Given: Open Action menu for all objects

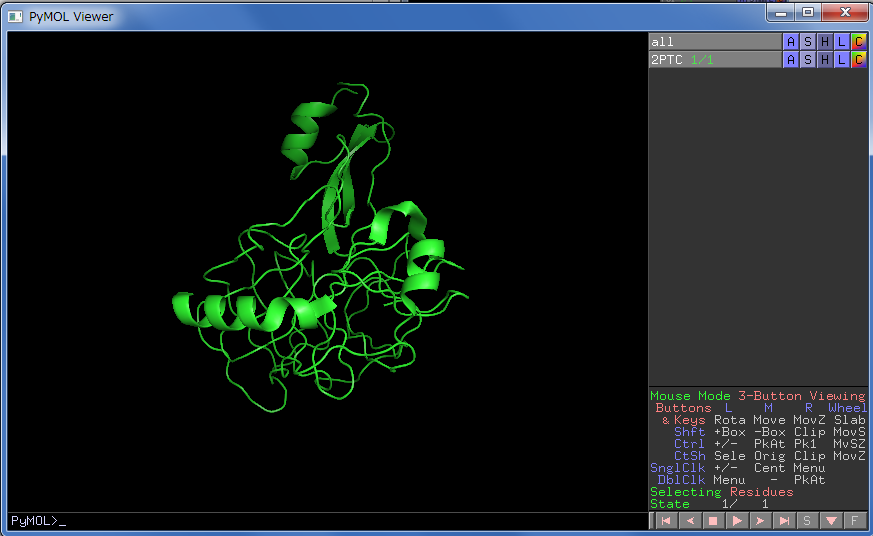Looking at the screenshot, I should pos(791,42).
